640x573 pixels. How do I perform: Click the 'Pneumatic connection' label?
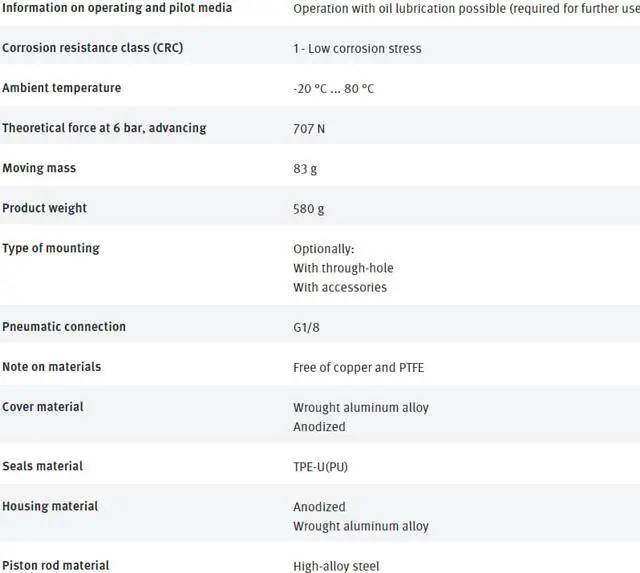(64, 327)
